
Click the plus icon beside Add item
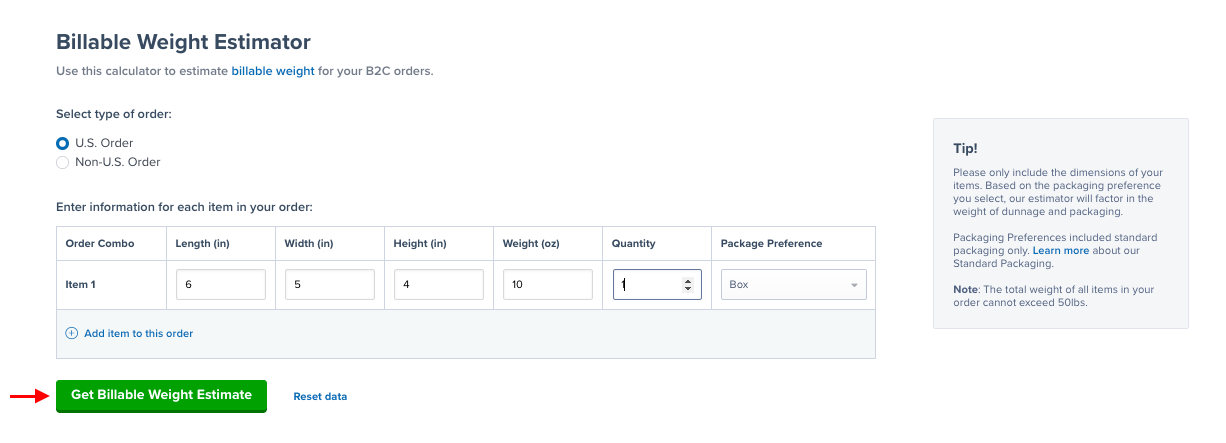pyautogui.click(x=71, y=333)
